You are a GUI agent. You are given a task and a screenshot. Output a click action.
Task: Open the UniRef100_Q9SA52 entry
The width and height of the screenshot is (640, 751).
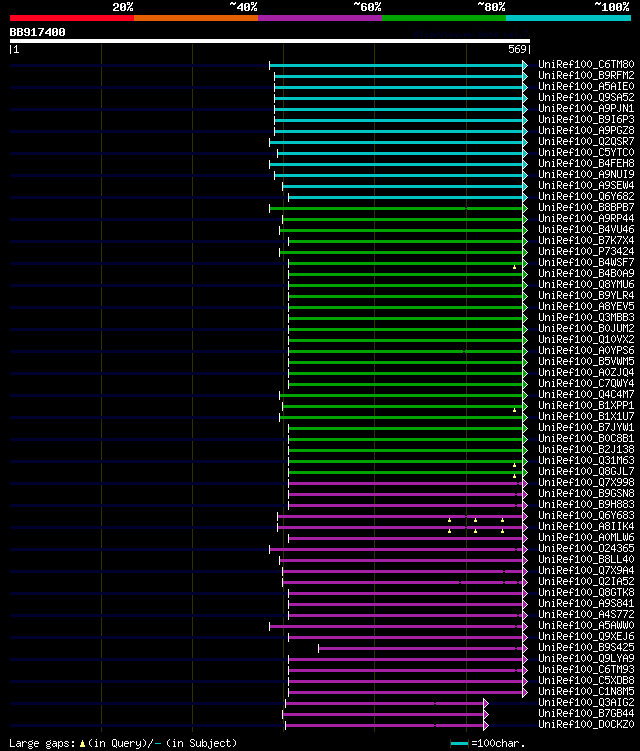click(586, 97)
